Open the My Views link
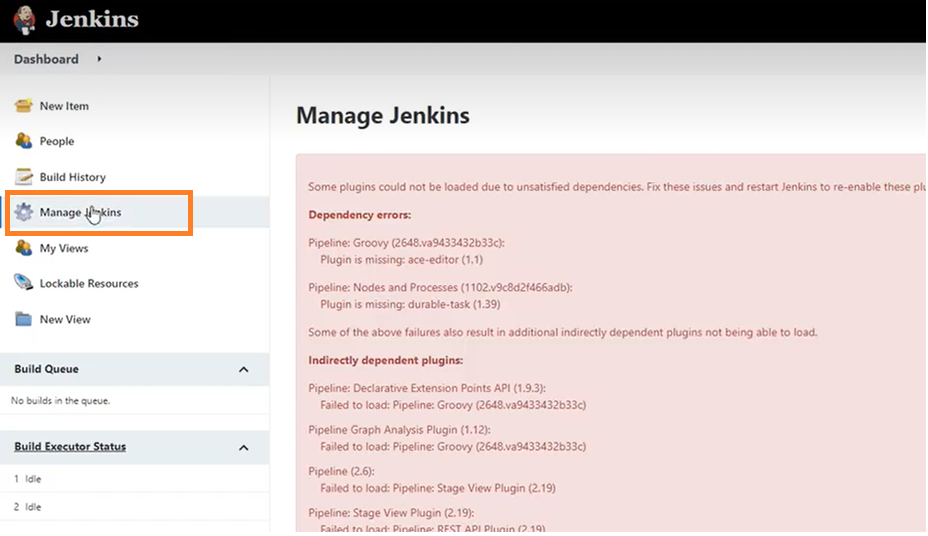 coord(64,248)
